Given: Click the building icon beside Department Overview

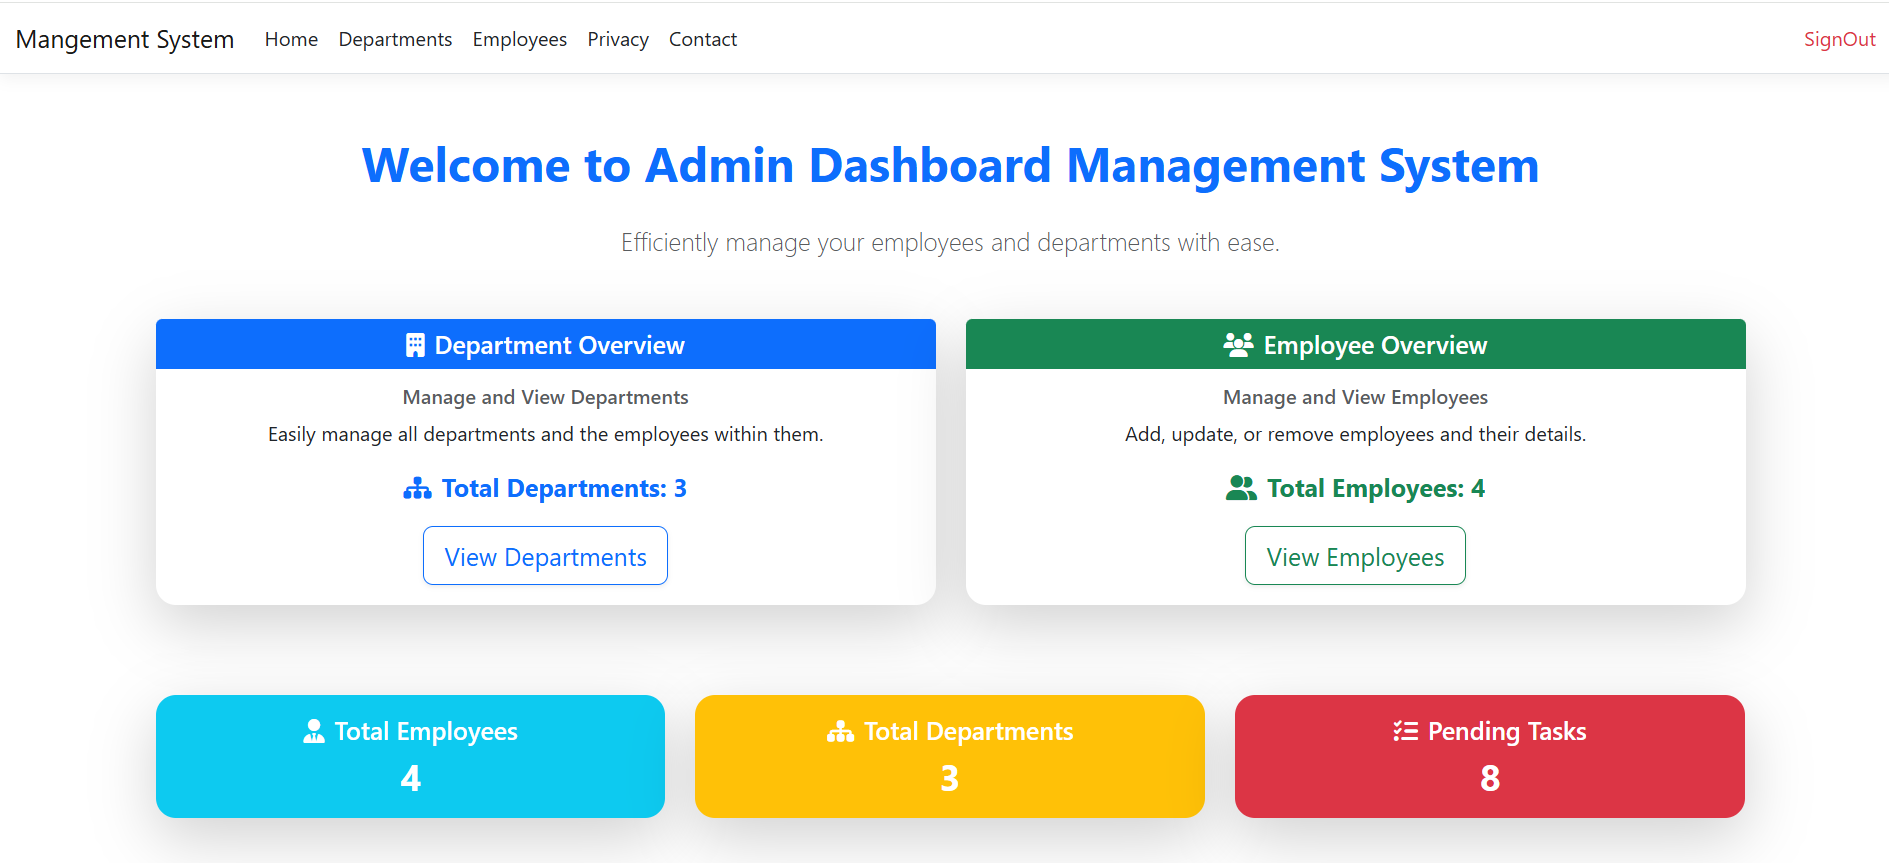Looking at the screenshot, I should tap(415, 345).
